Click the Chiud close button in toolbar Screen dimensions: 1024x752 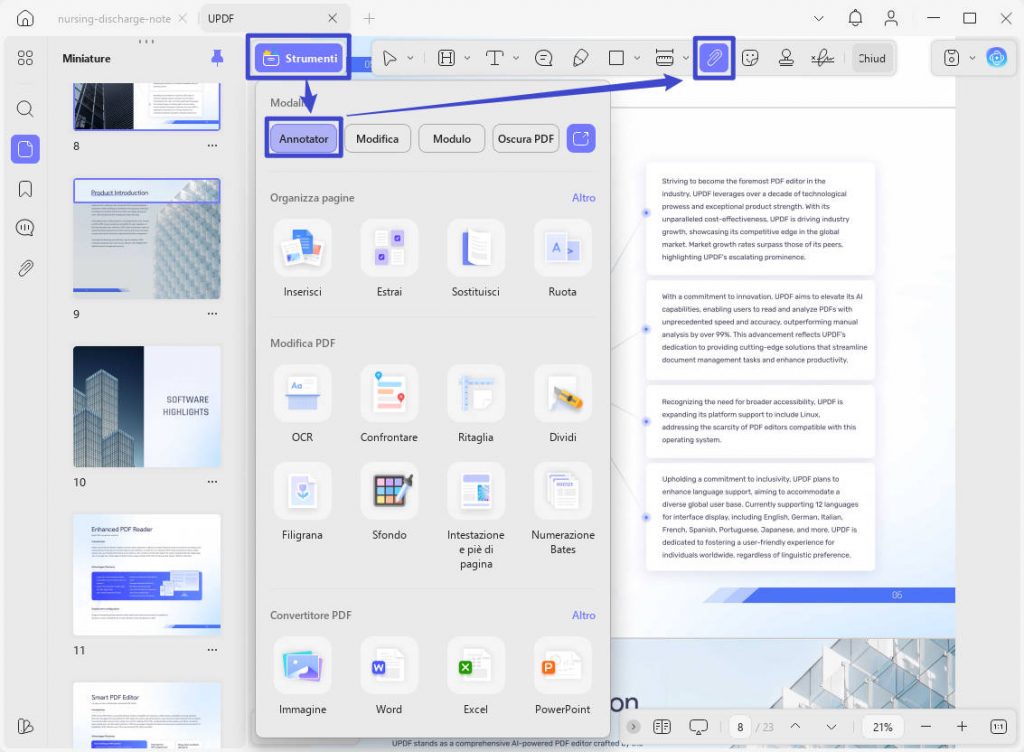click(872, 58)
